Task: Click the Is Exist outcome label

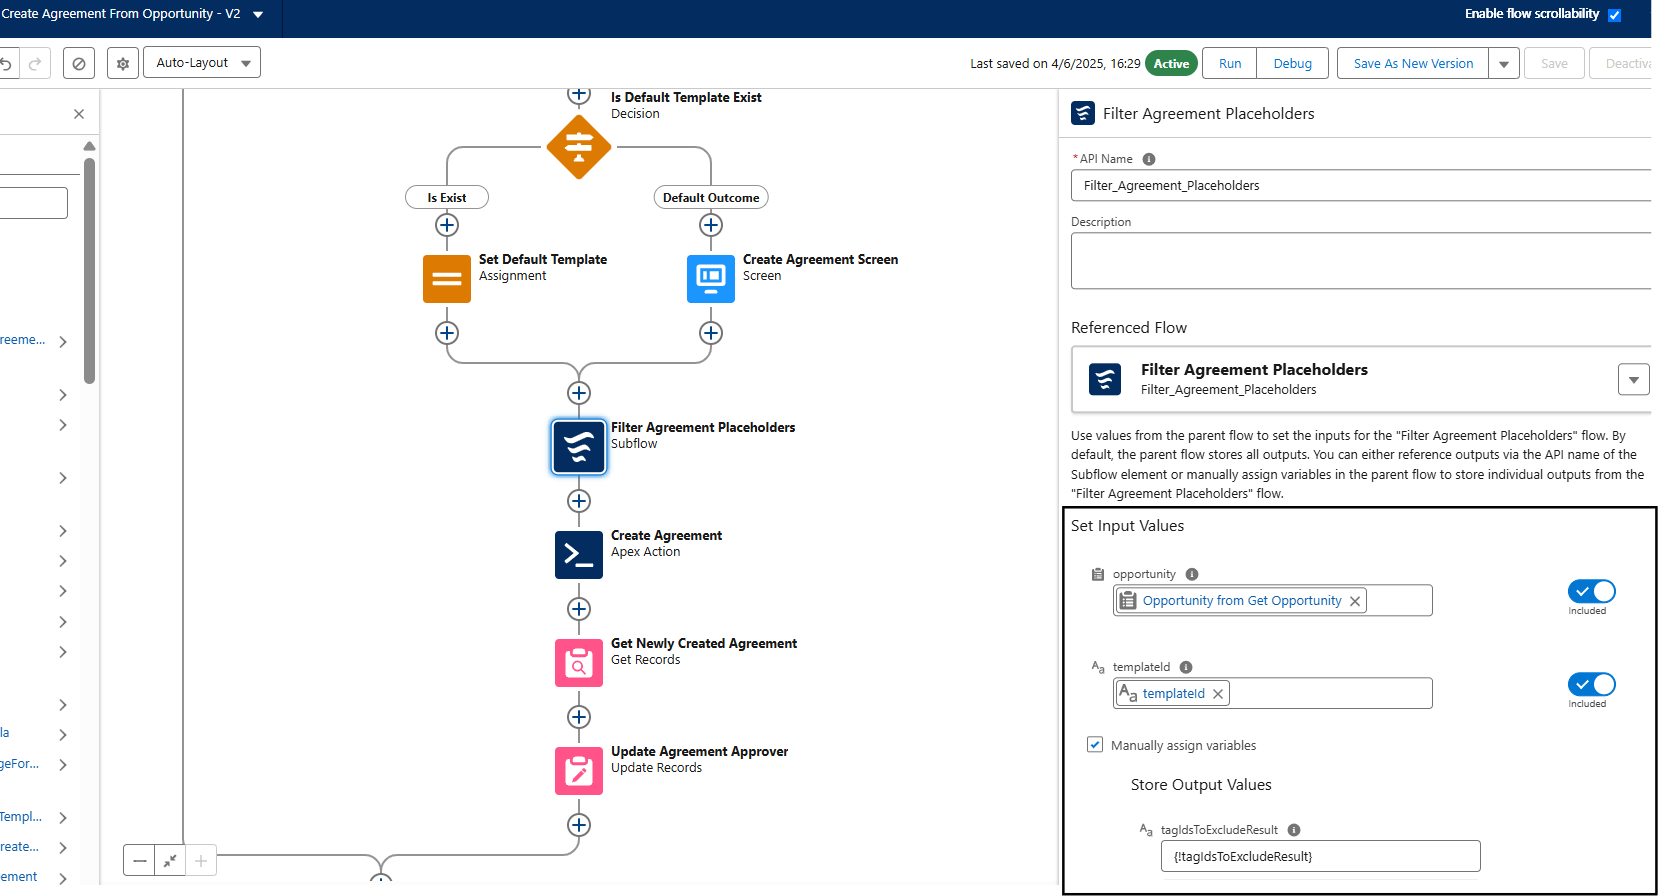Action: [x=447, y=198]
